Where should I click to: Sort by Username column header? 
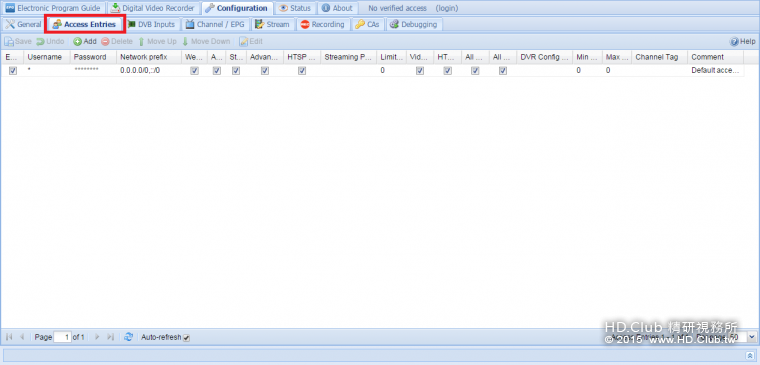pyautogui.click(x=47, y=57)
